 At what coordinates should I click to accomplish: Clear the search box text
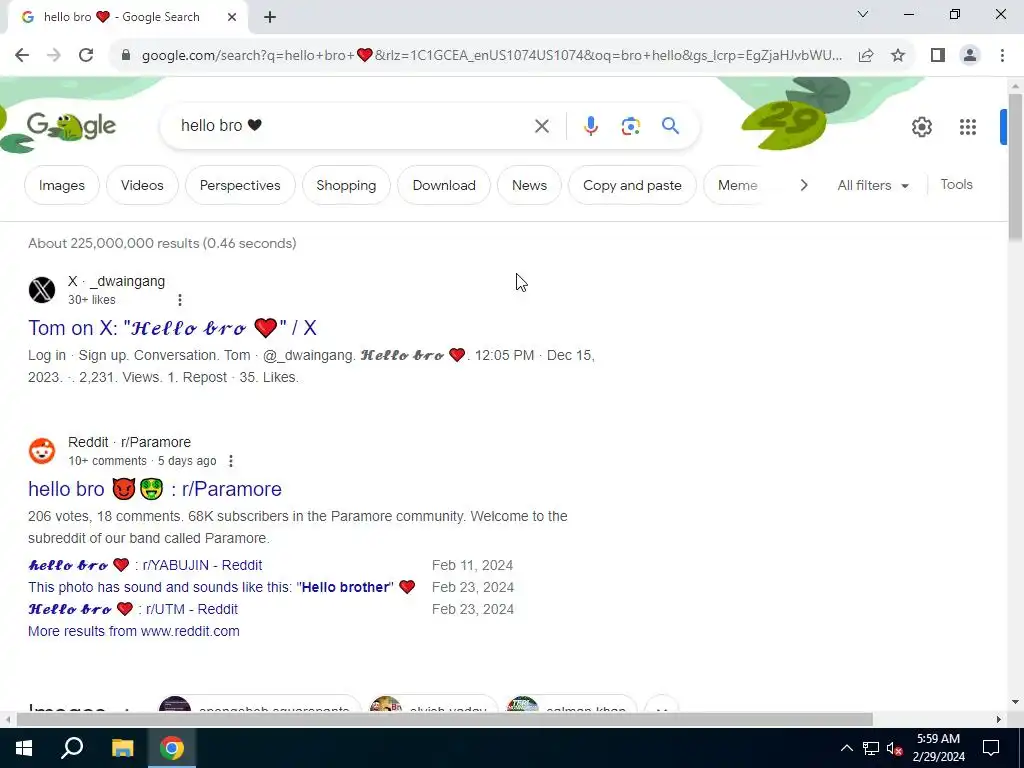click(x=541, y=126)
